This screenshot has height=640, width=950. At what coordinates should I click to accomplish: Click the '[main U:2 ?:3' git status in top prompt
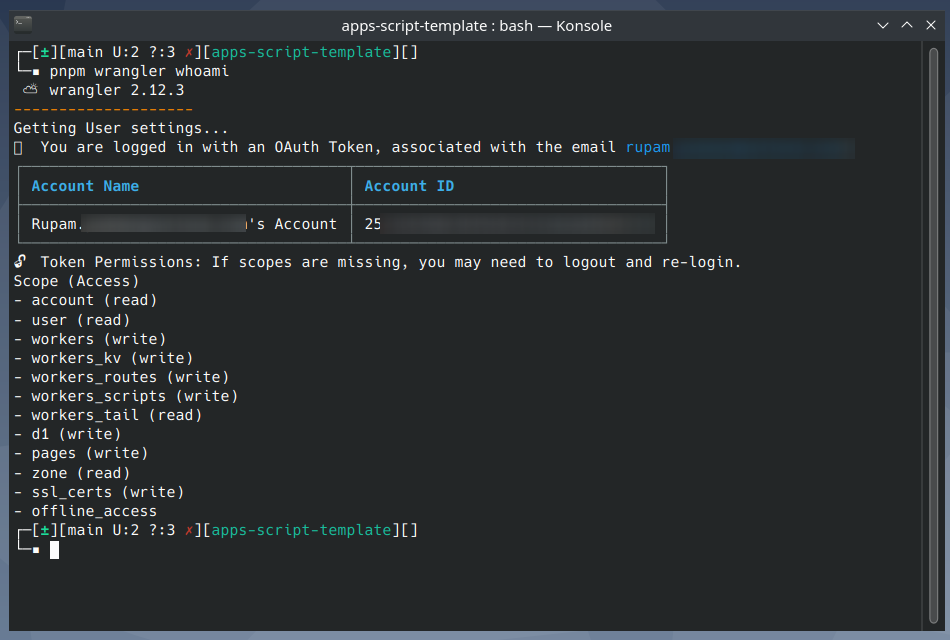[117, 52]
